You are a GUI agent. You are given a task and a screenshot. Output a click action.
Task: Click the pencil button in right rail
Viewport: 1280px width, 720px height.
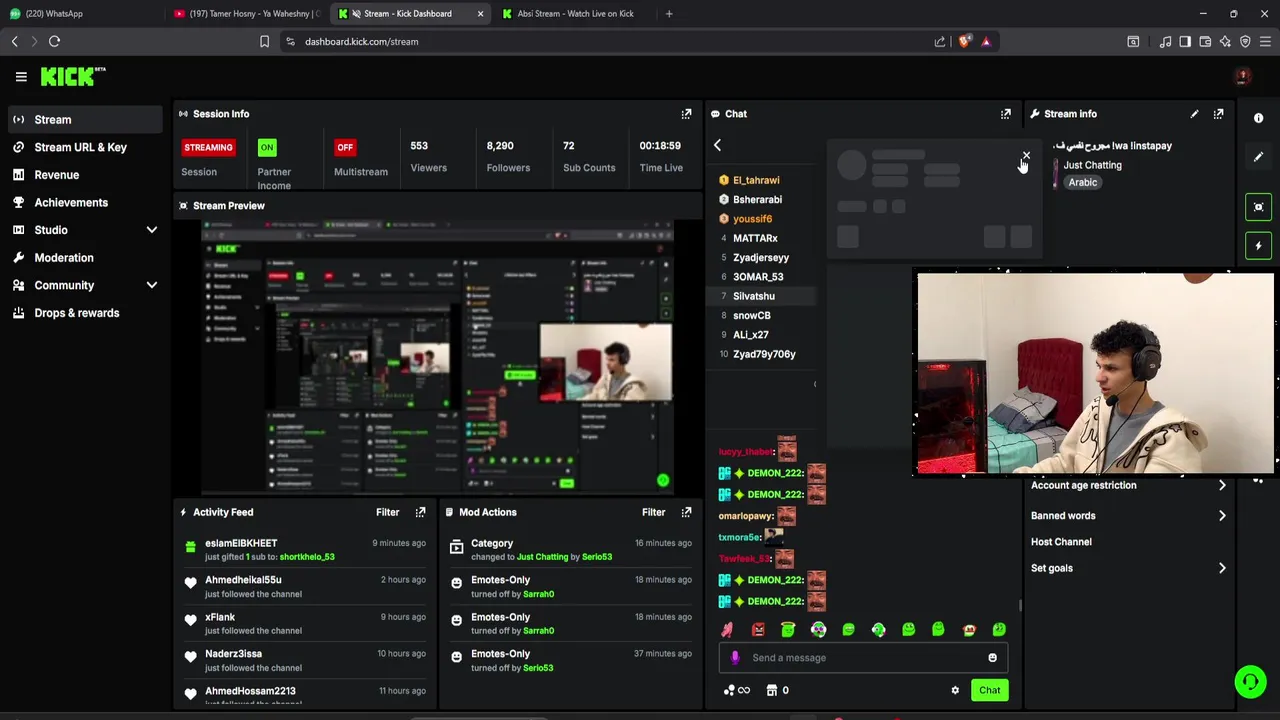[x=1258, y=157]
